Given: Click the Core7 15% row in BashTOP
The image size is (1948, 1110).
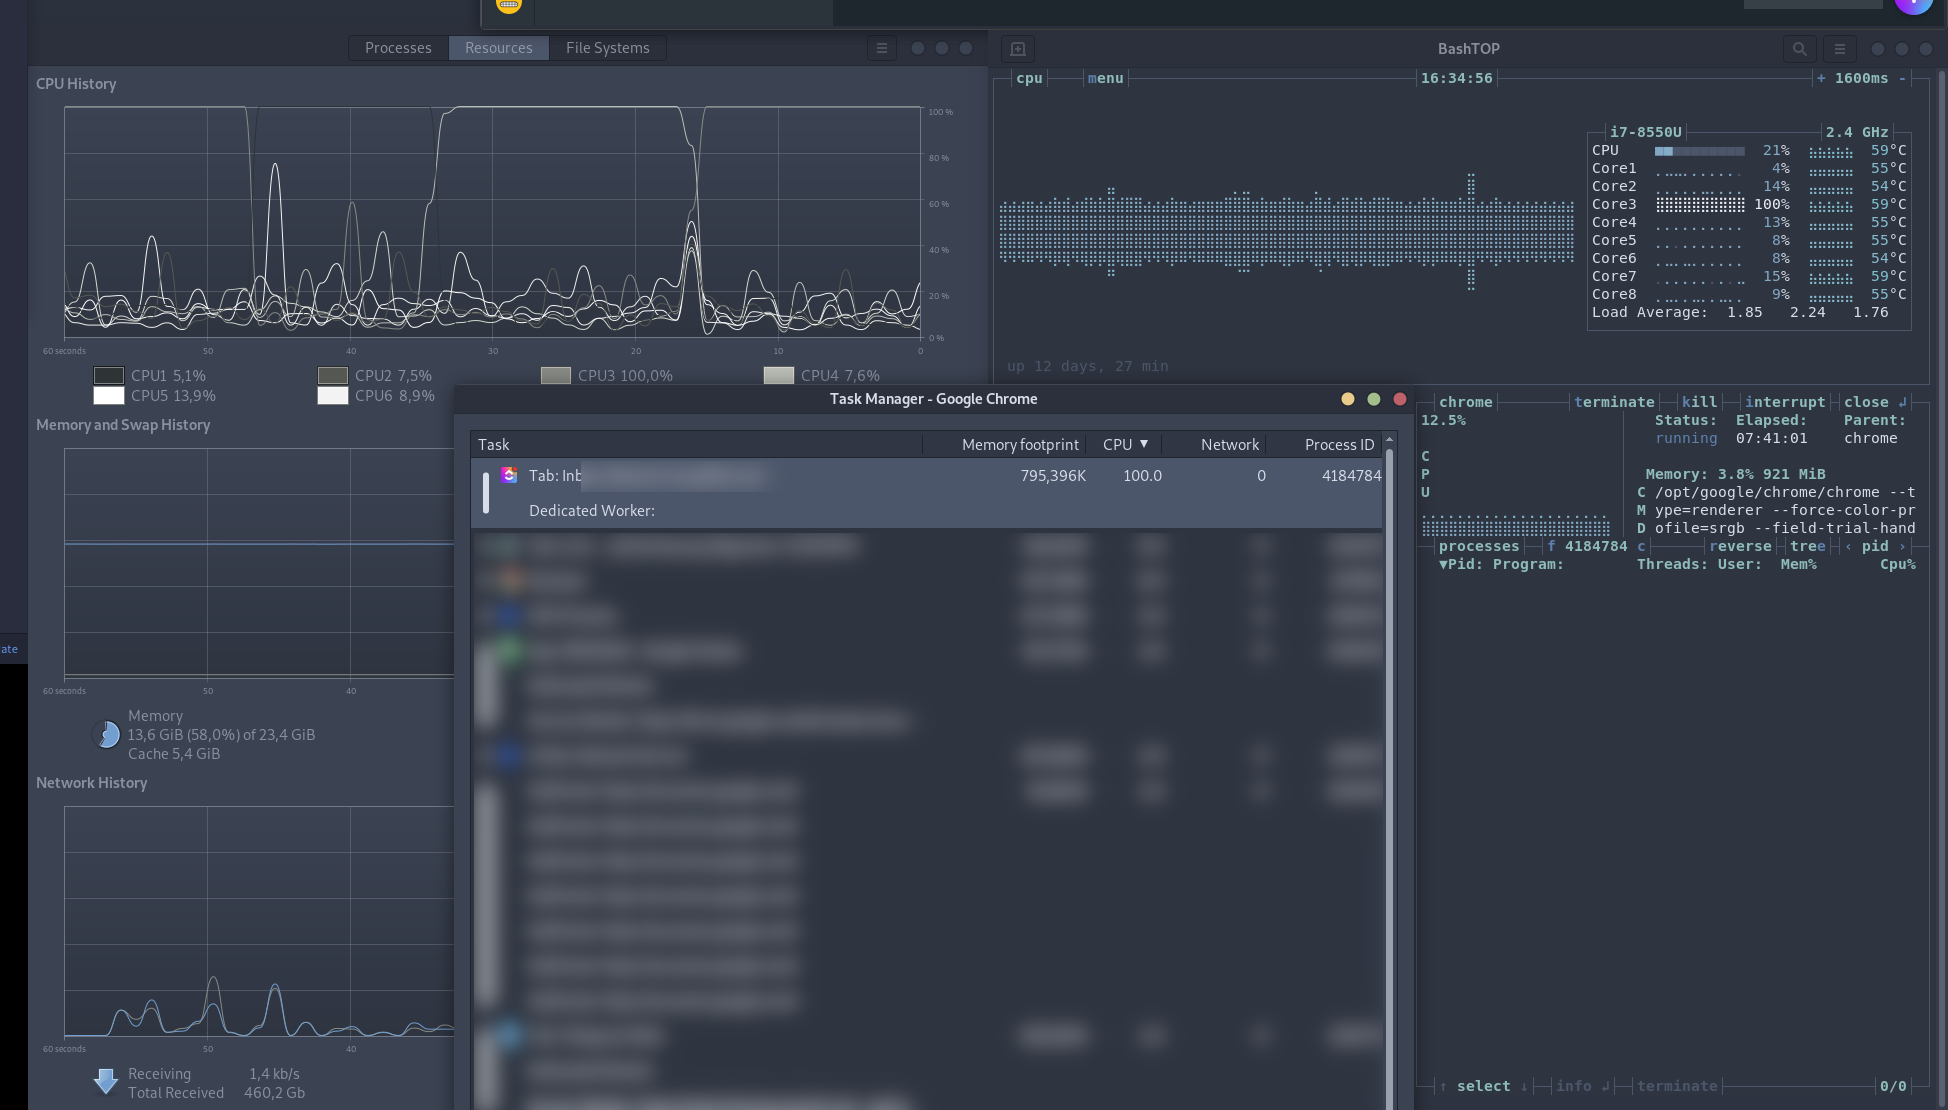Looking at the screenshot, I should (1749, 276).
